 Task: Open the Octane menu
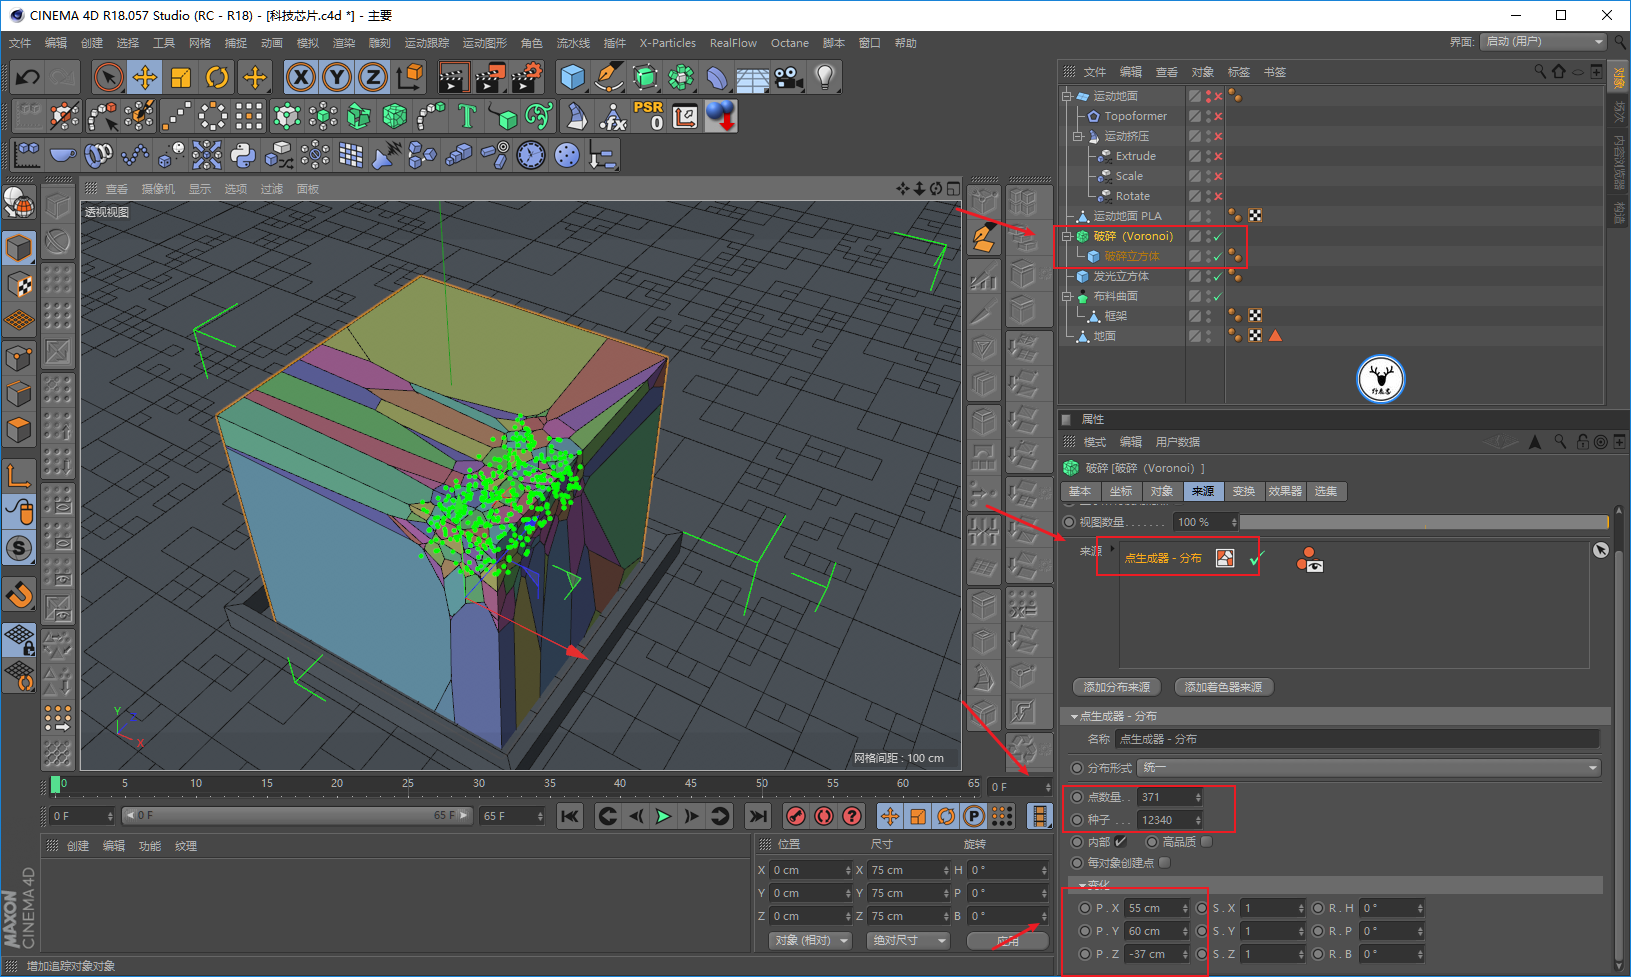click(x=789, y=43)
